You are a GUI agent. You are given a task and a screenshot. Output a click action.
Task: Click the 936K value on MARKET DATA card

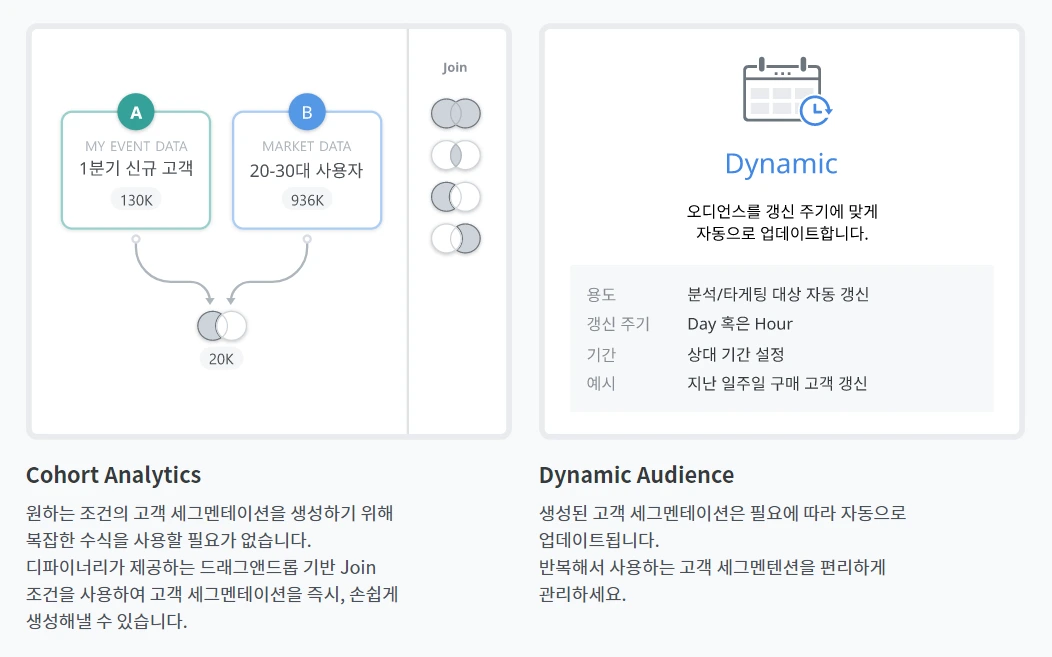(307, 199)
